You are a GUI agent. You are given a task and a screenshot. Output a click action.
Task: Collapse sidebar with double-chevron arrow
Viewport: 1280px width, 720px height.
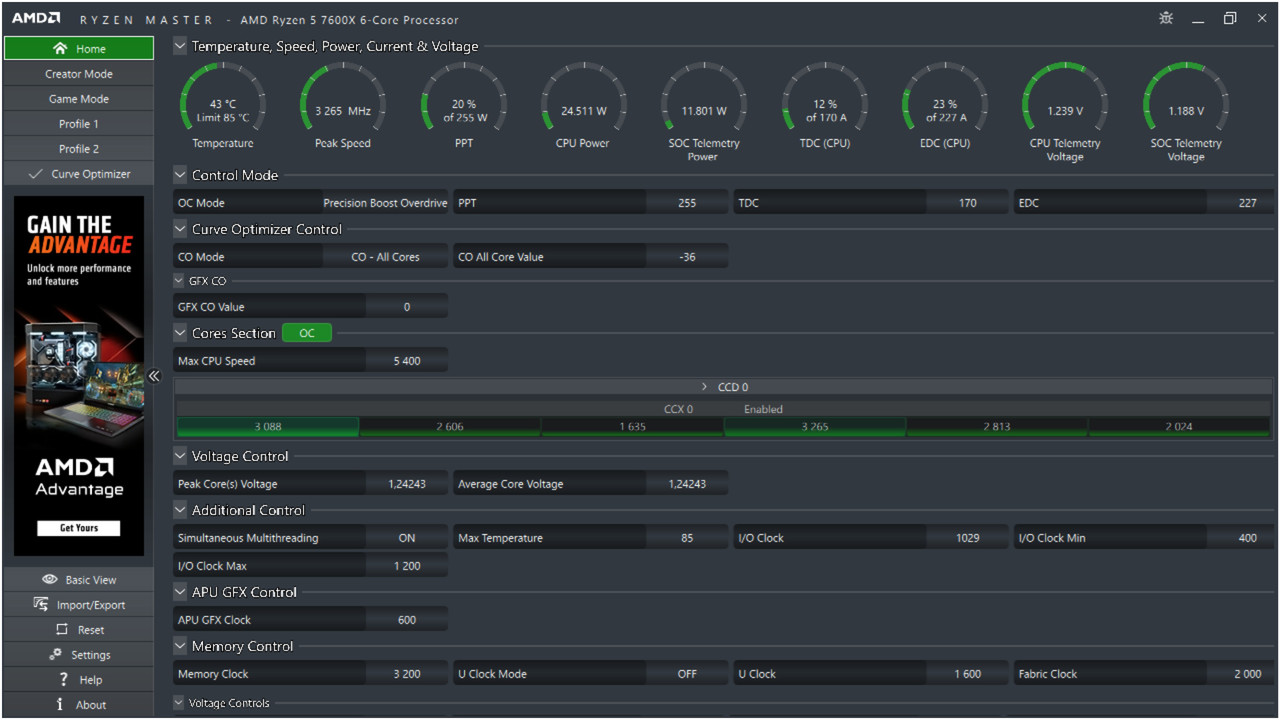pyautogui.click(x=154, y=376)
